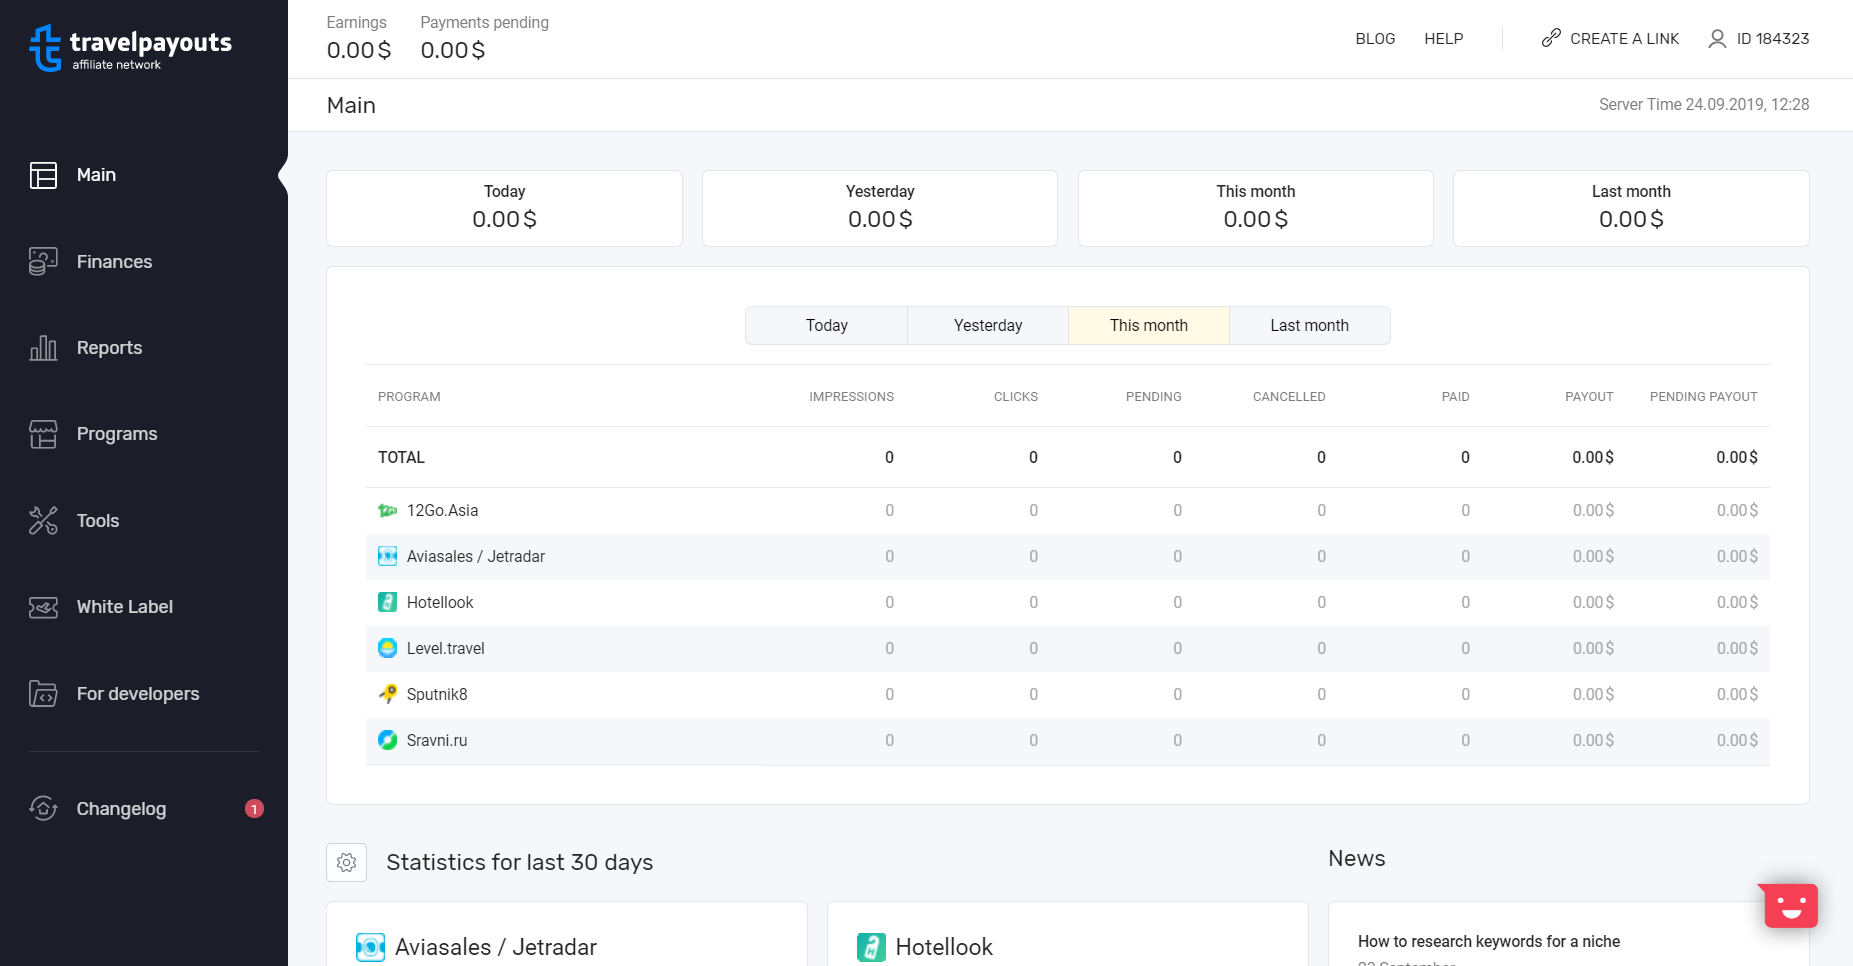Open Programs menu item
Screen dimensions: 1853x966
click(117, 434)
